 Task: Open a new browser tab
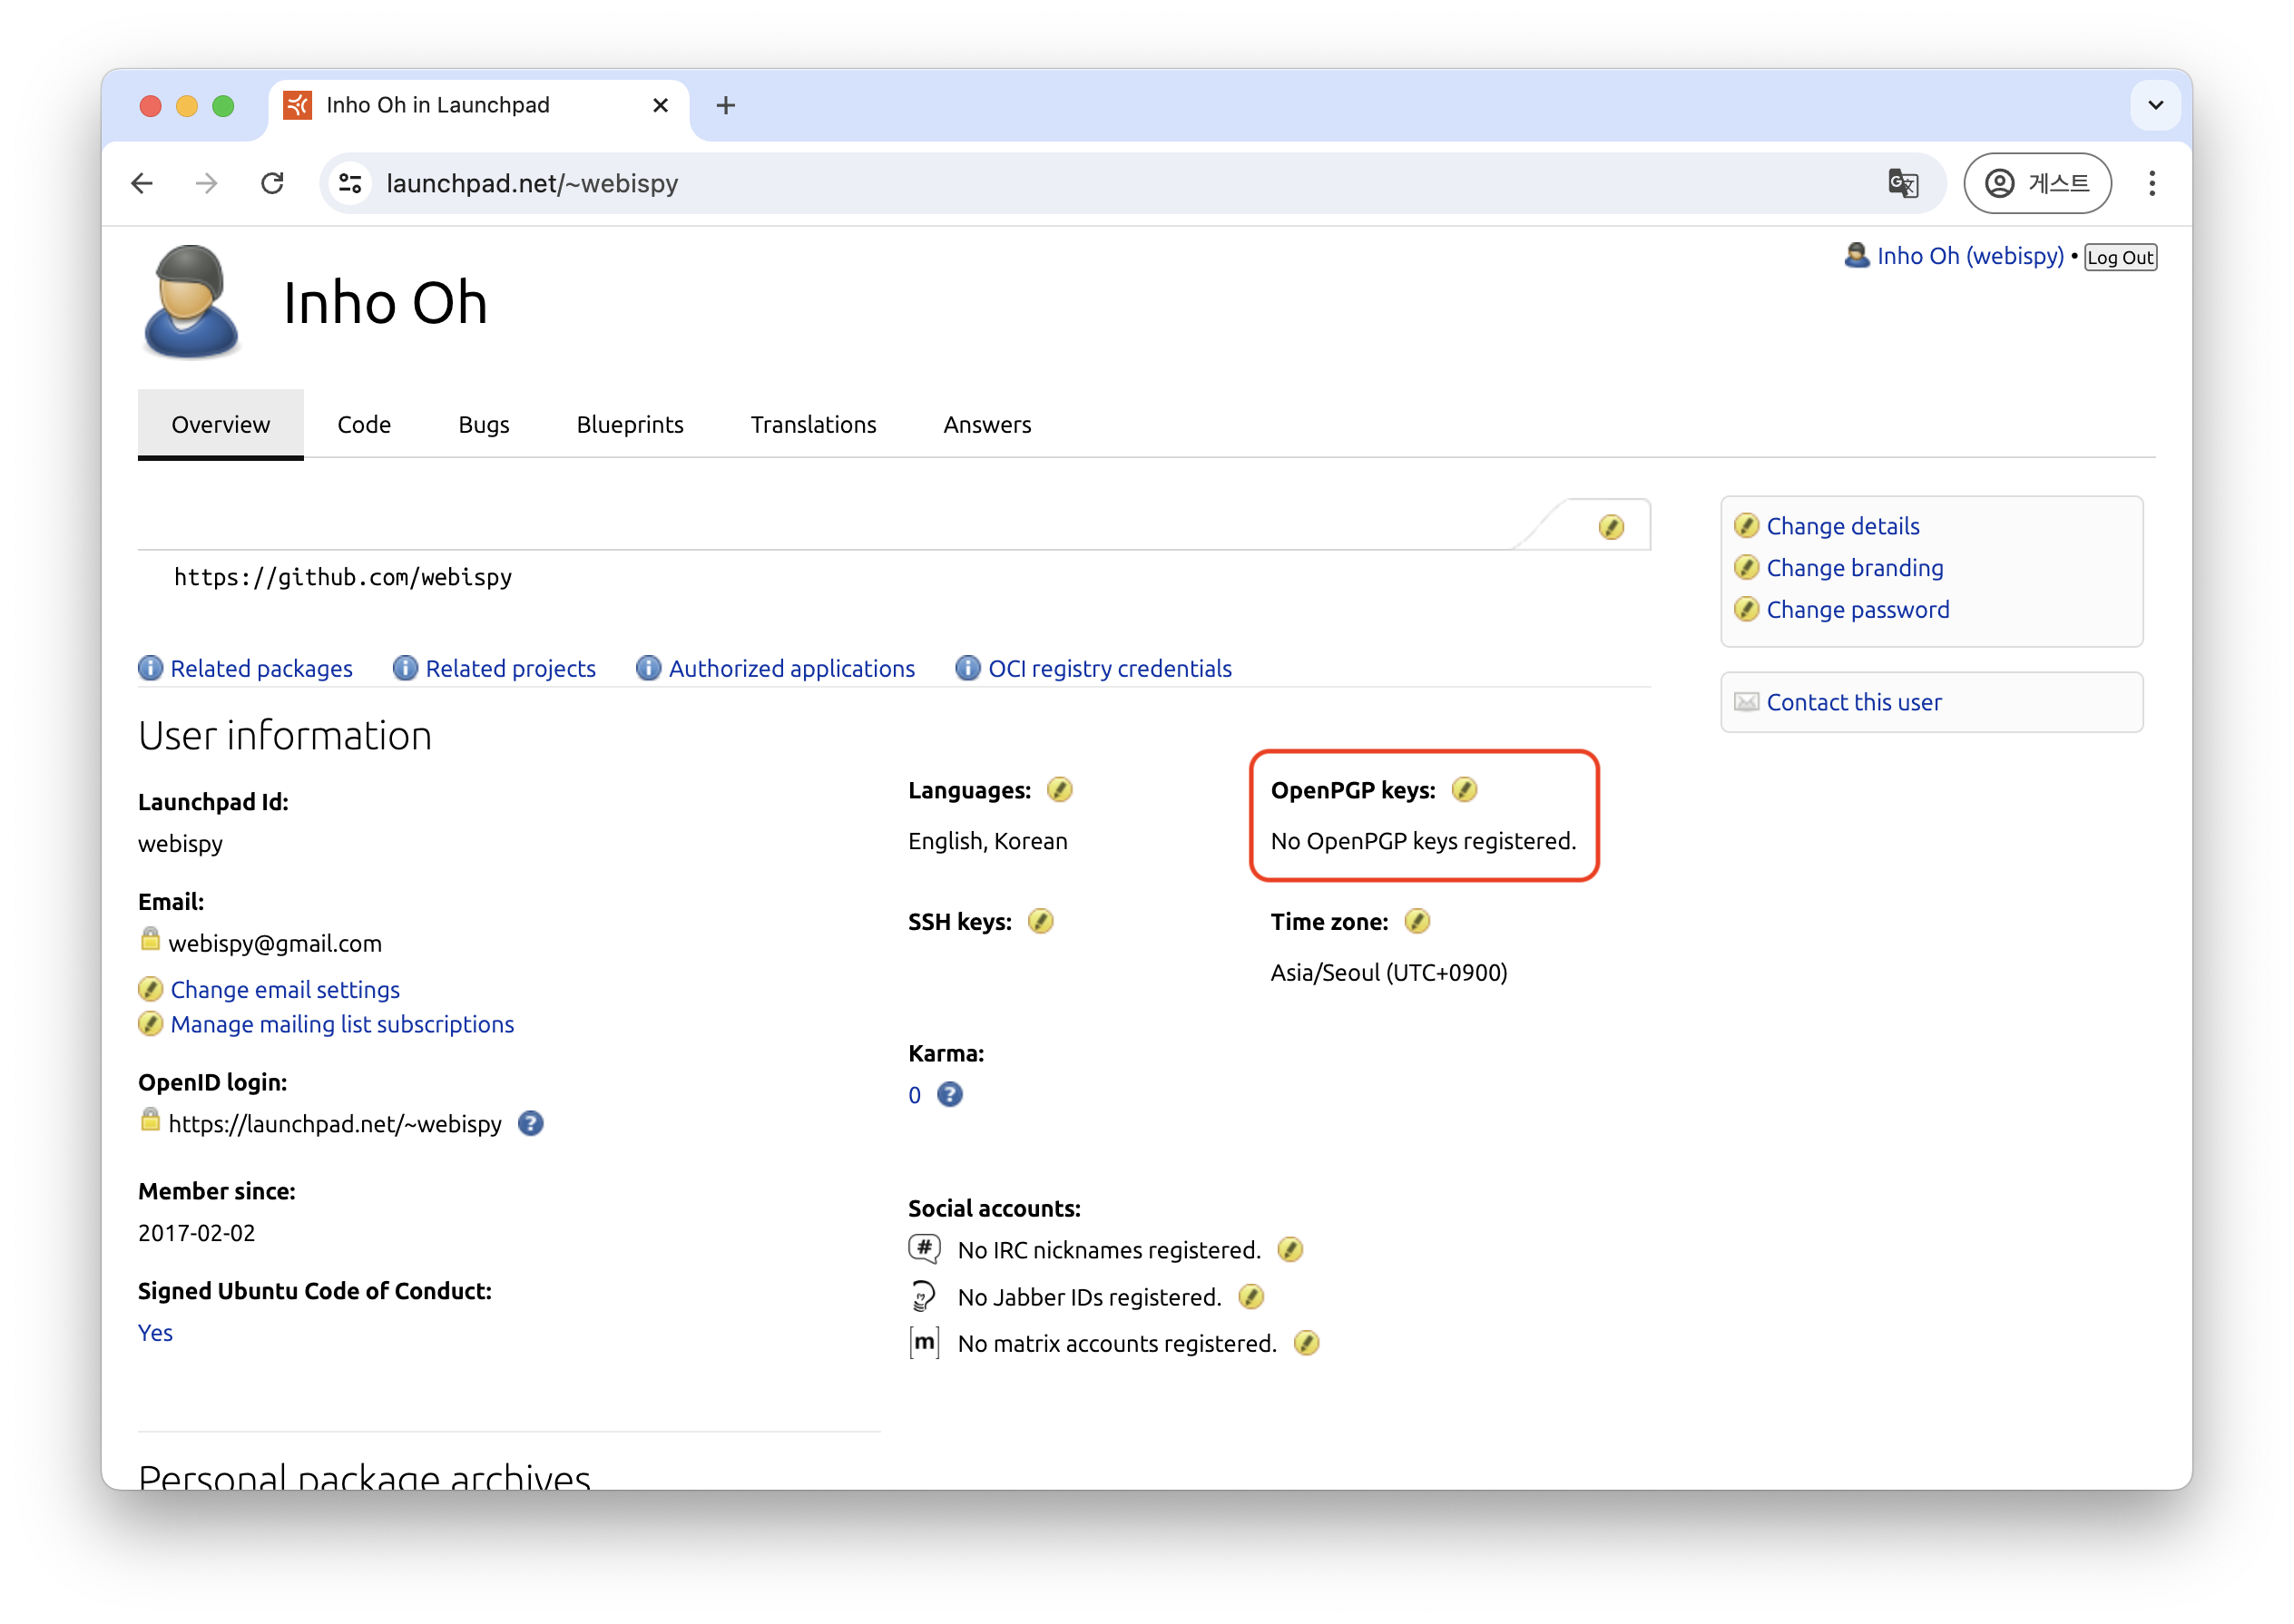[x=726, y=105]
